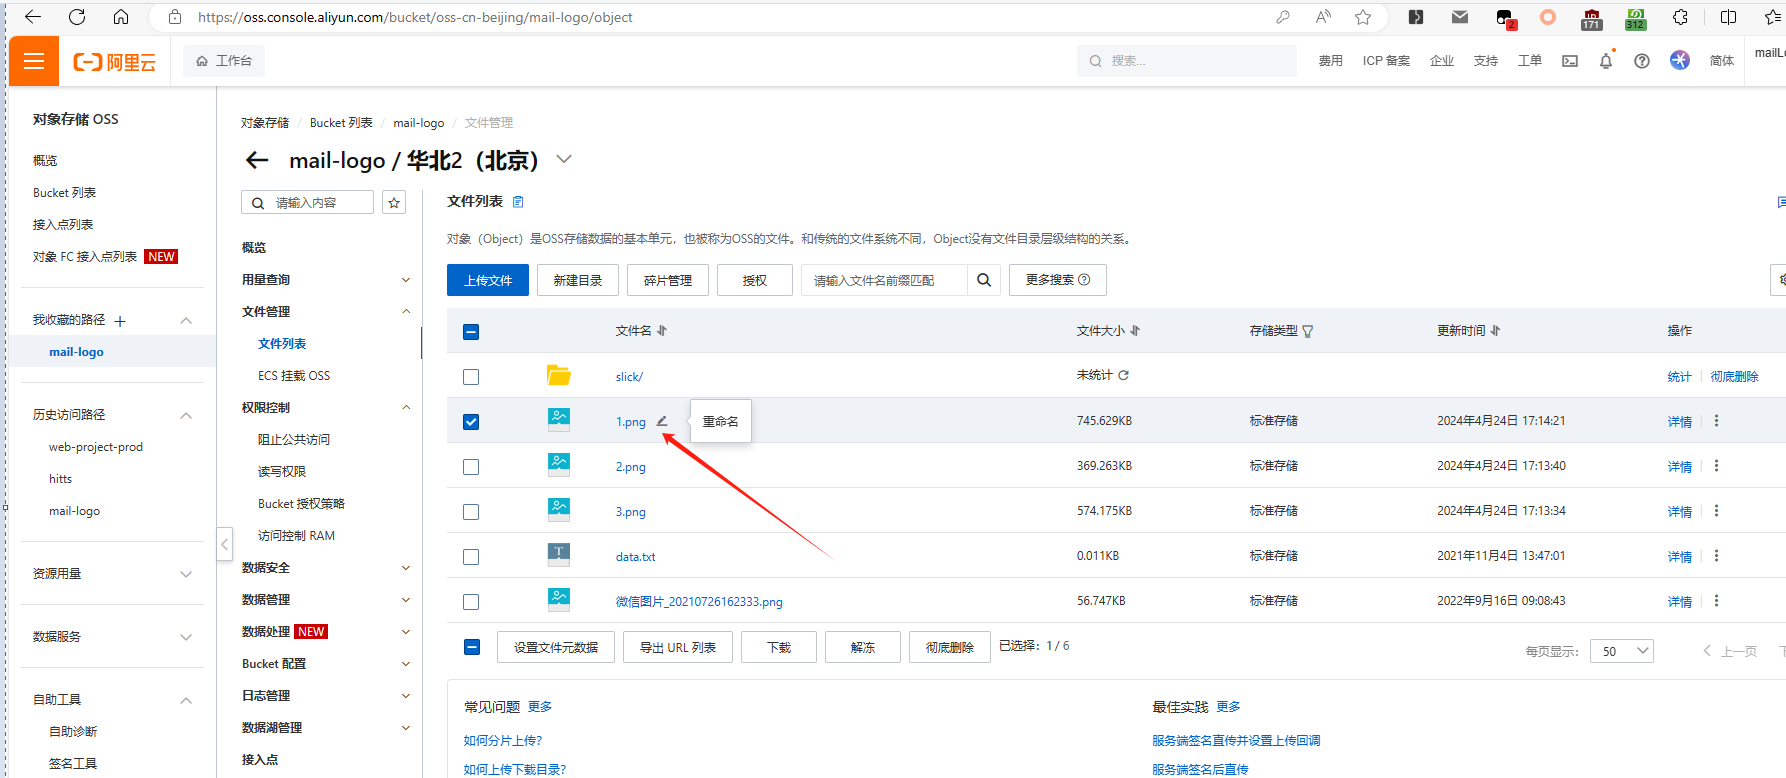Viewport: 1786px width, 778px height.
Task: Click the star favorite icon beside the search box
Action: tap(394, 203)
